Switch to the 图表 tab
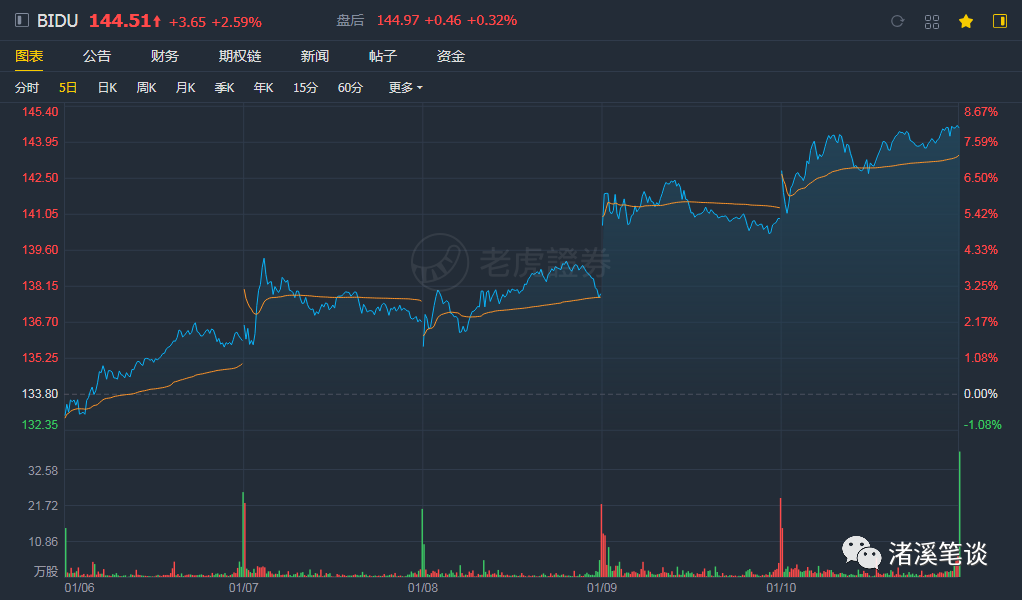The width and height of the screenshot is (1022, 600). tap(29, 56)
